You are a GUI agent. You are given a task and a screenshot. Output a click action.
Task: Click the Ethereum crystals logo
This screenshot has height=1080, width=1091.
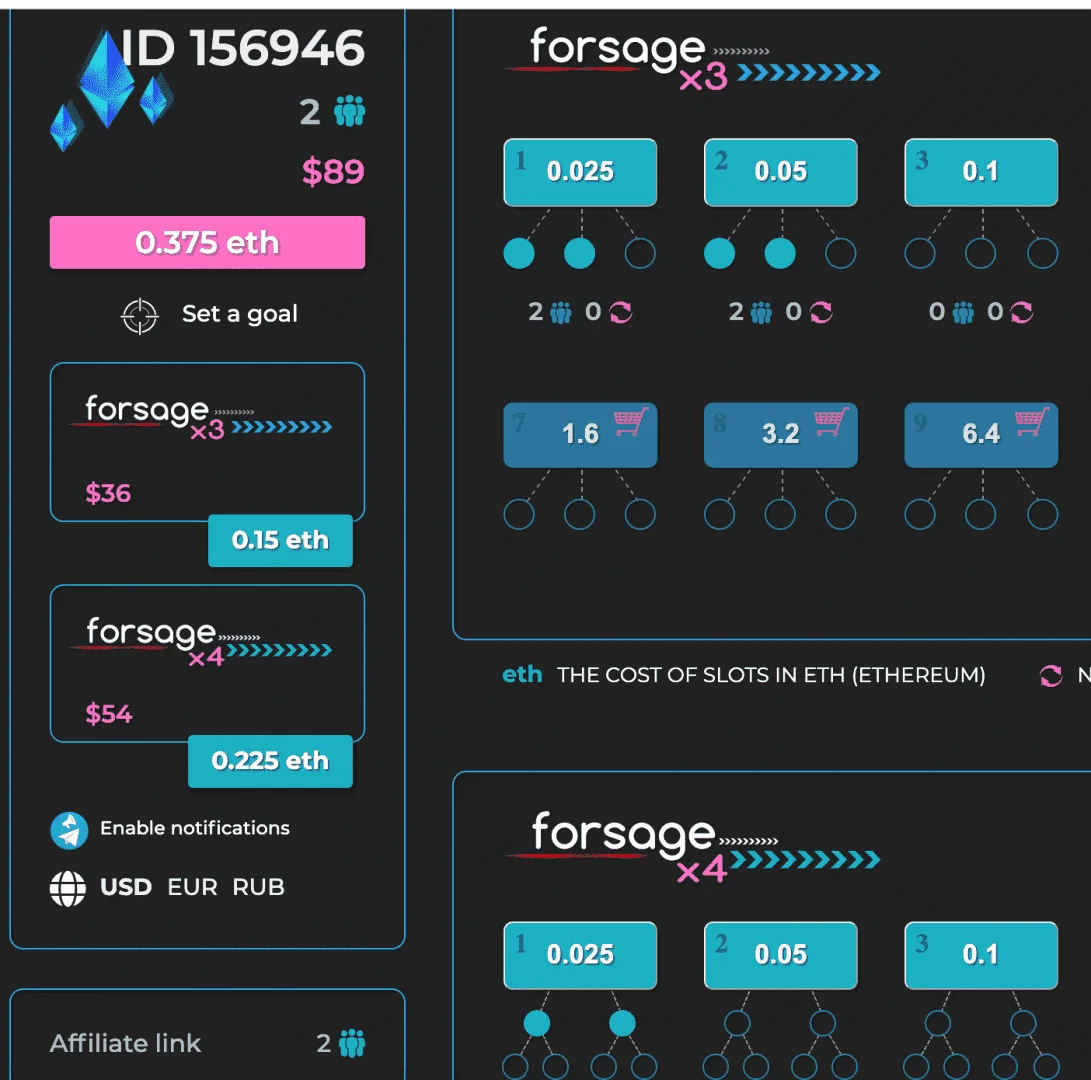(111, 90)
